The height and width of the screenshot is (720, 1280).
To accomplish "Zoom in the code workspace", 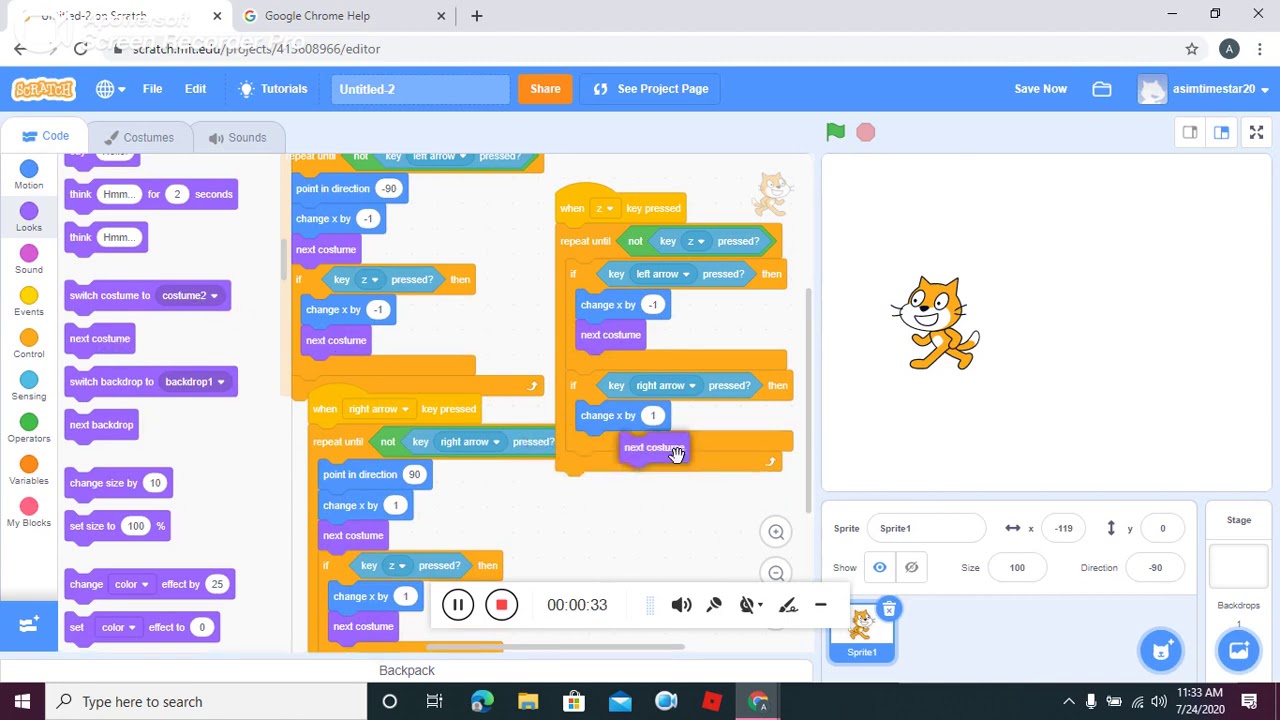I will tap(776, 532).
